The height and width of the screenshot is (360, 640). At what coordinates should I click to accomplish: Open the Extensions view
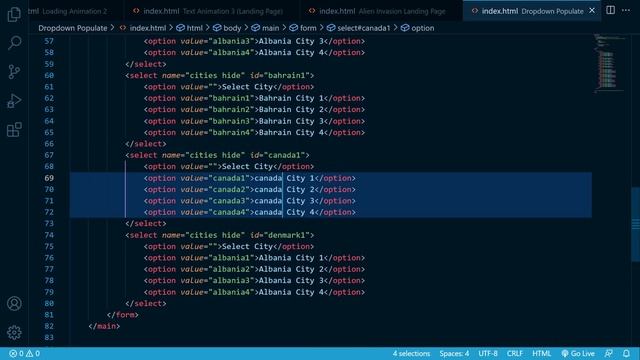pyautogui.click(x=14, y=130)
